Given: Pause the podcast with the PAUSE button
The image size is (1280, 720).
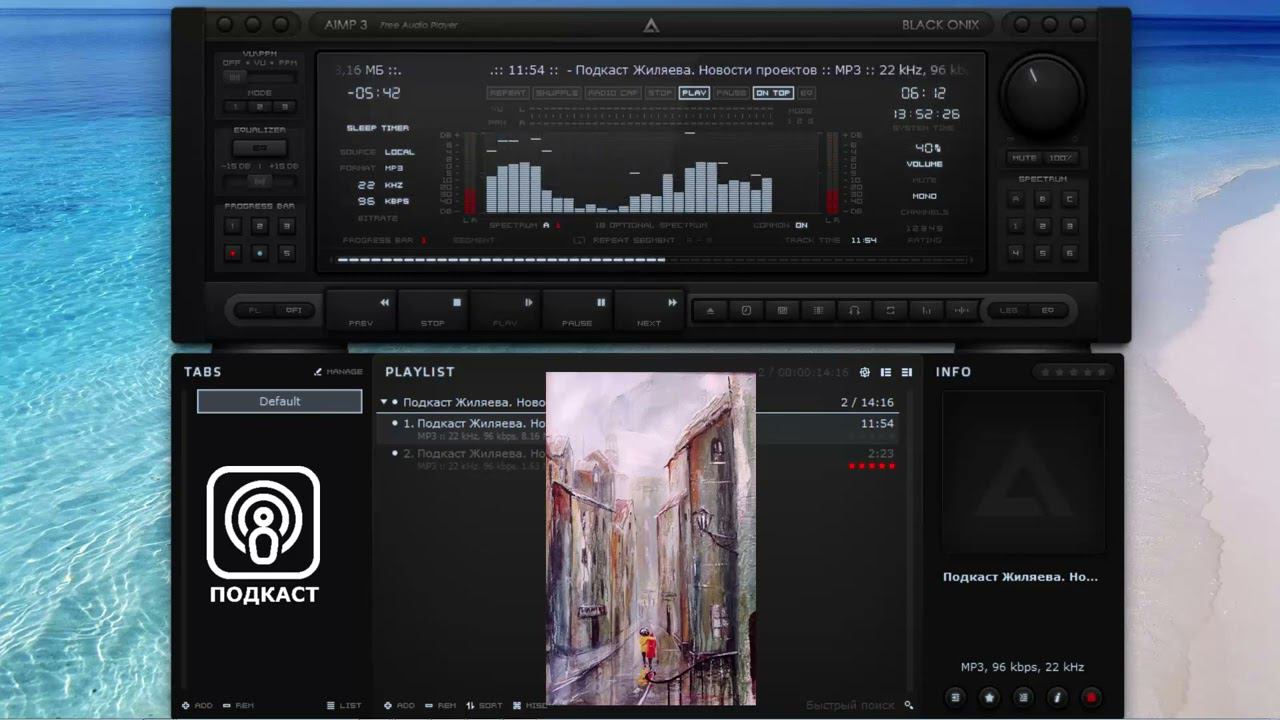Looking at the screenshot, I should point(577,310).
